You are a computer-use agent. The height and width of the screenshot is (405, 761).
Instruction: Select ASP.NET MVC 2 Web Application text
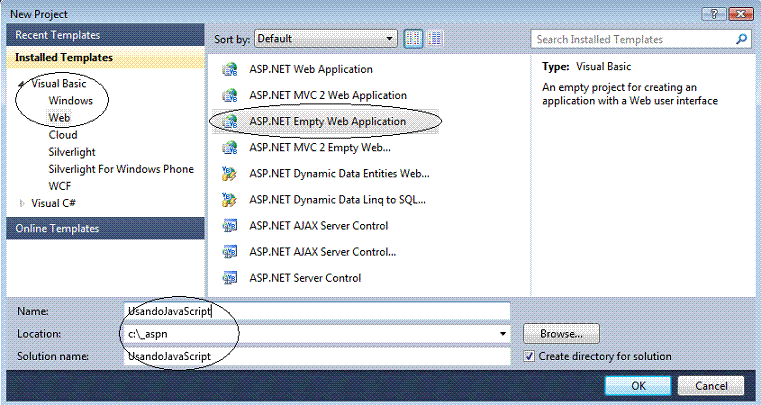pyautogui.click(x=328, y=96)
